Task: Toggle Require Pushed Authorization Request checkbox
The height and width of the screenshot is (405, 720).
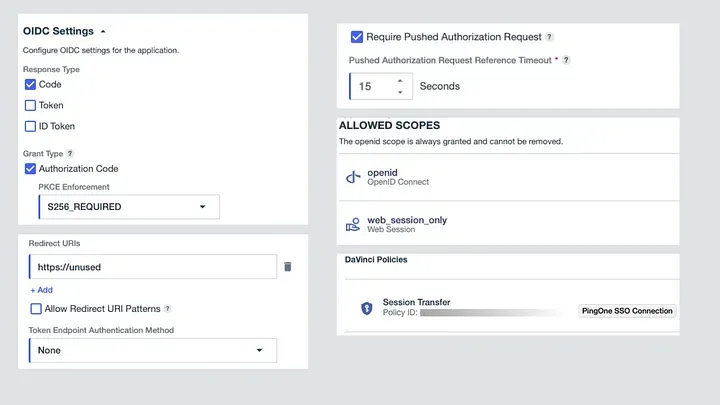Action: [x=357, y=37]
